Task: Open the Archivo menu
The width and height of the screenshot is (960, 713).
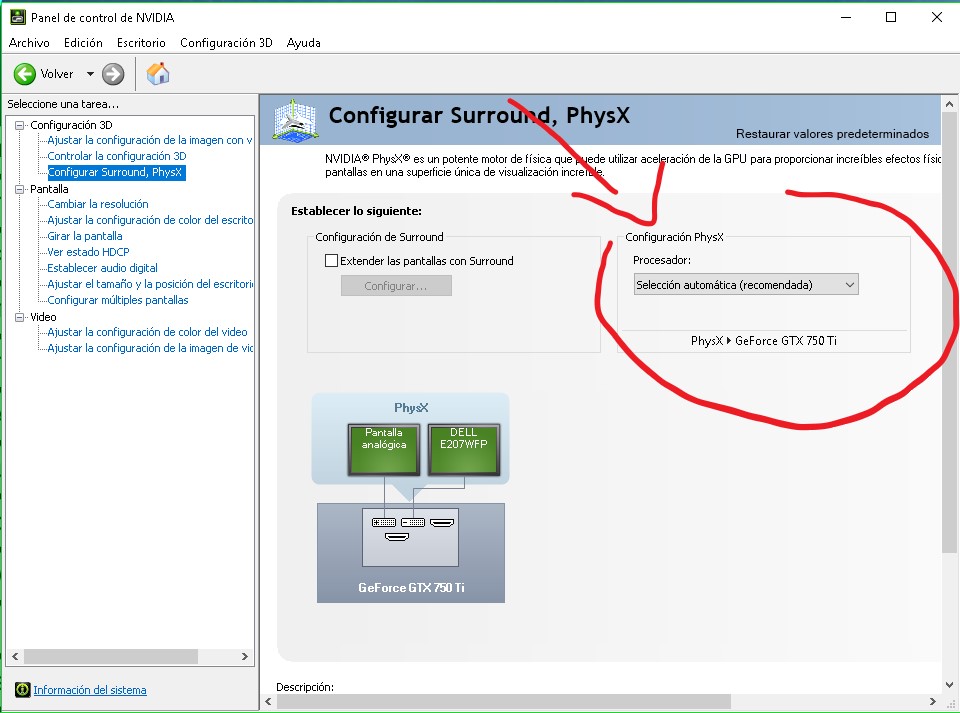Action: point(29,43)
